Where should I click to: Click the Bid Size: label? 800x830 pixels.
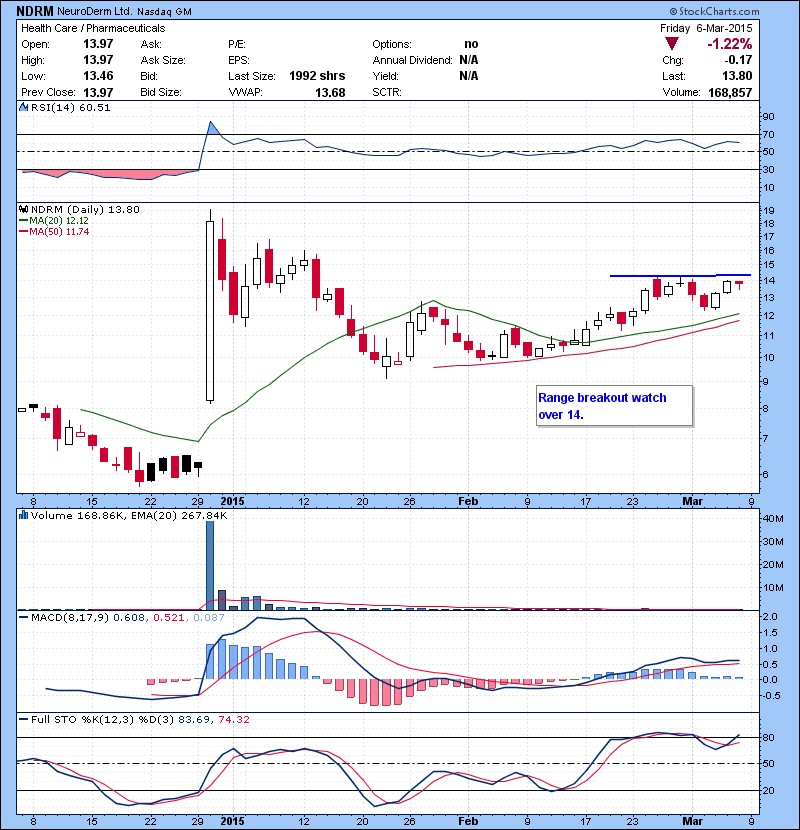click(161, 92)
